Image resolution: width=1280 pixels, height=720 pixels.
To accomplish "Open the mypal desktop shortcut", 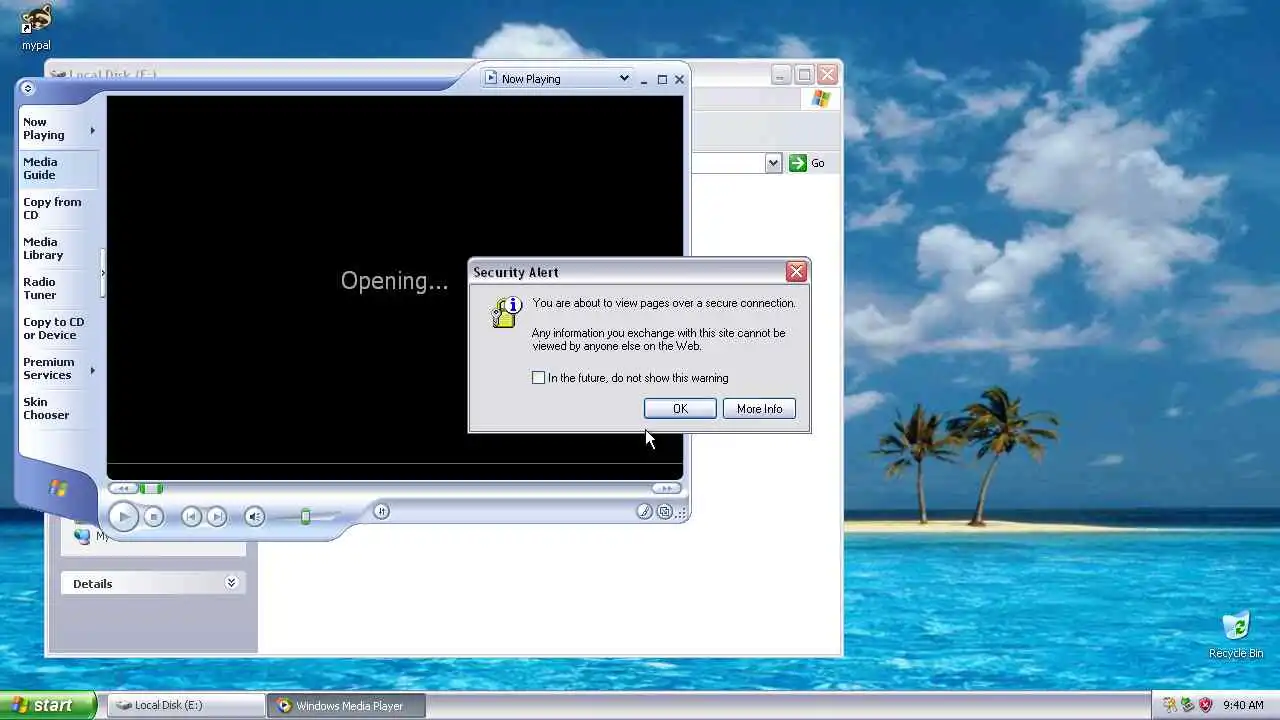I will (x=36, y=27).
